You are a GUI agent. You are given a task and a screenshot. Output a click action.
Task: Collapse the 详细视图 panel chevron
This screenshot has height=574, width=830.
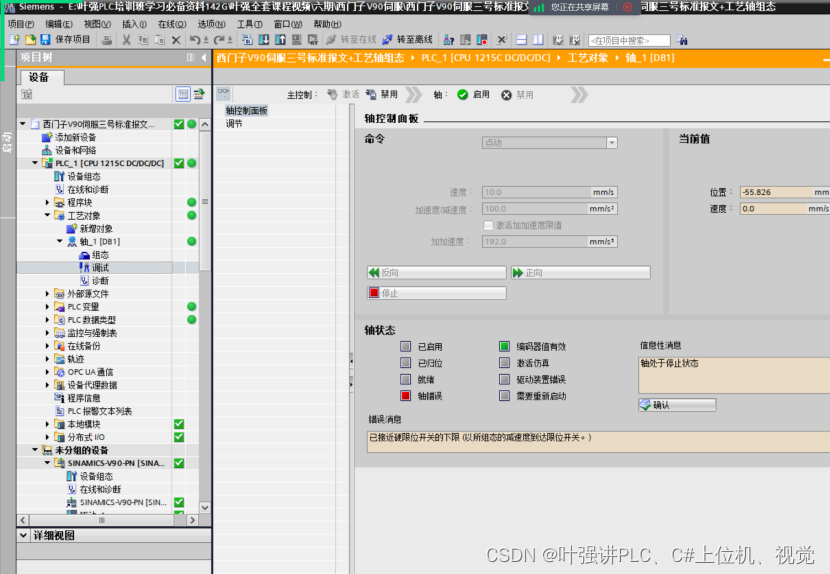(x=23, y=535)
